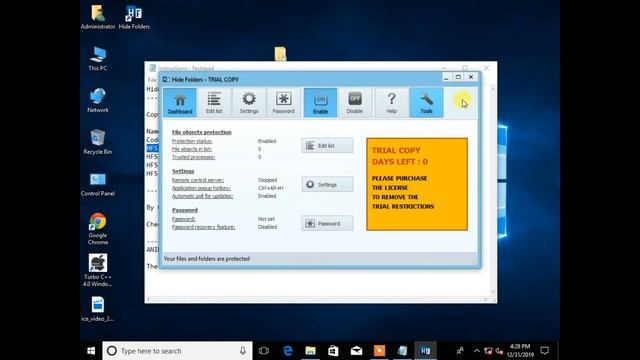Screen dimensions: 640x360
Task: Open the Tools wrench icon
Action: (426, 102)
